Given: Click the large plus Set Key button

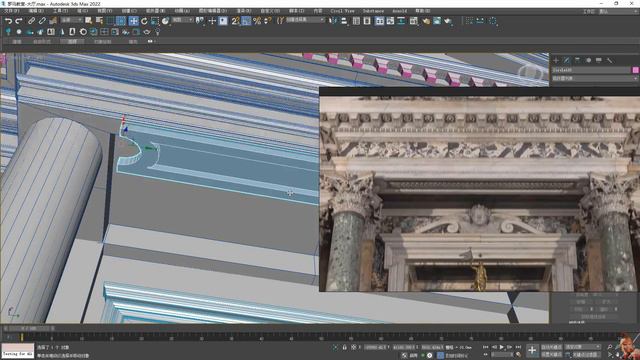Looking at the screenshot, I should (x=532, y=350).
